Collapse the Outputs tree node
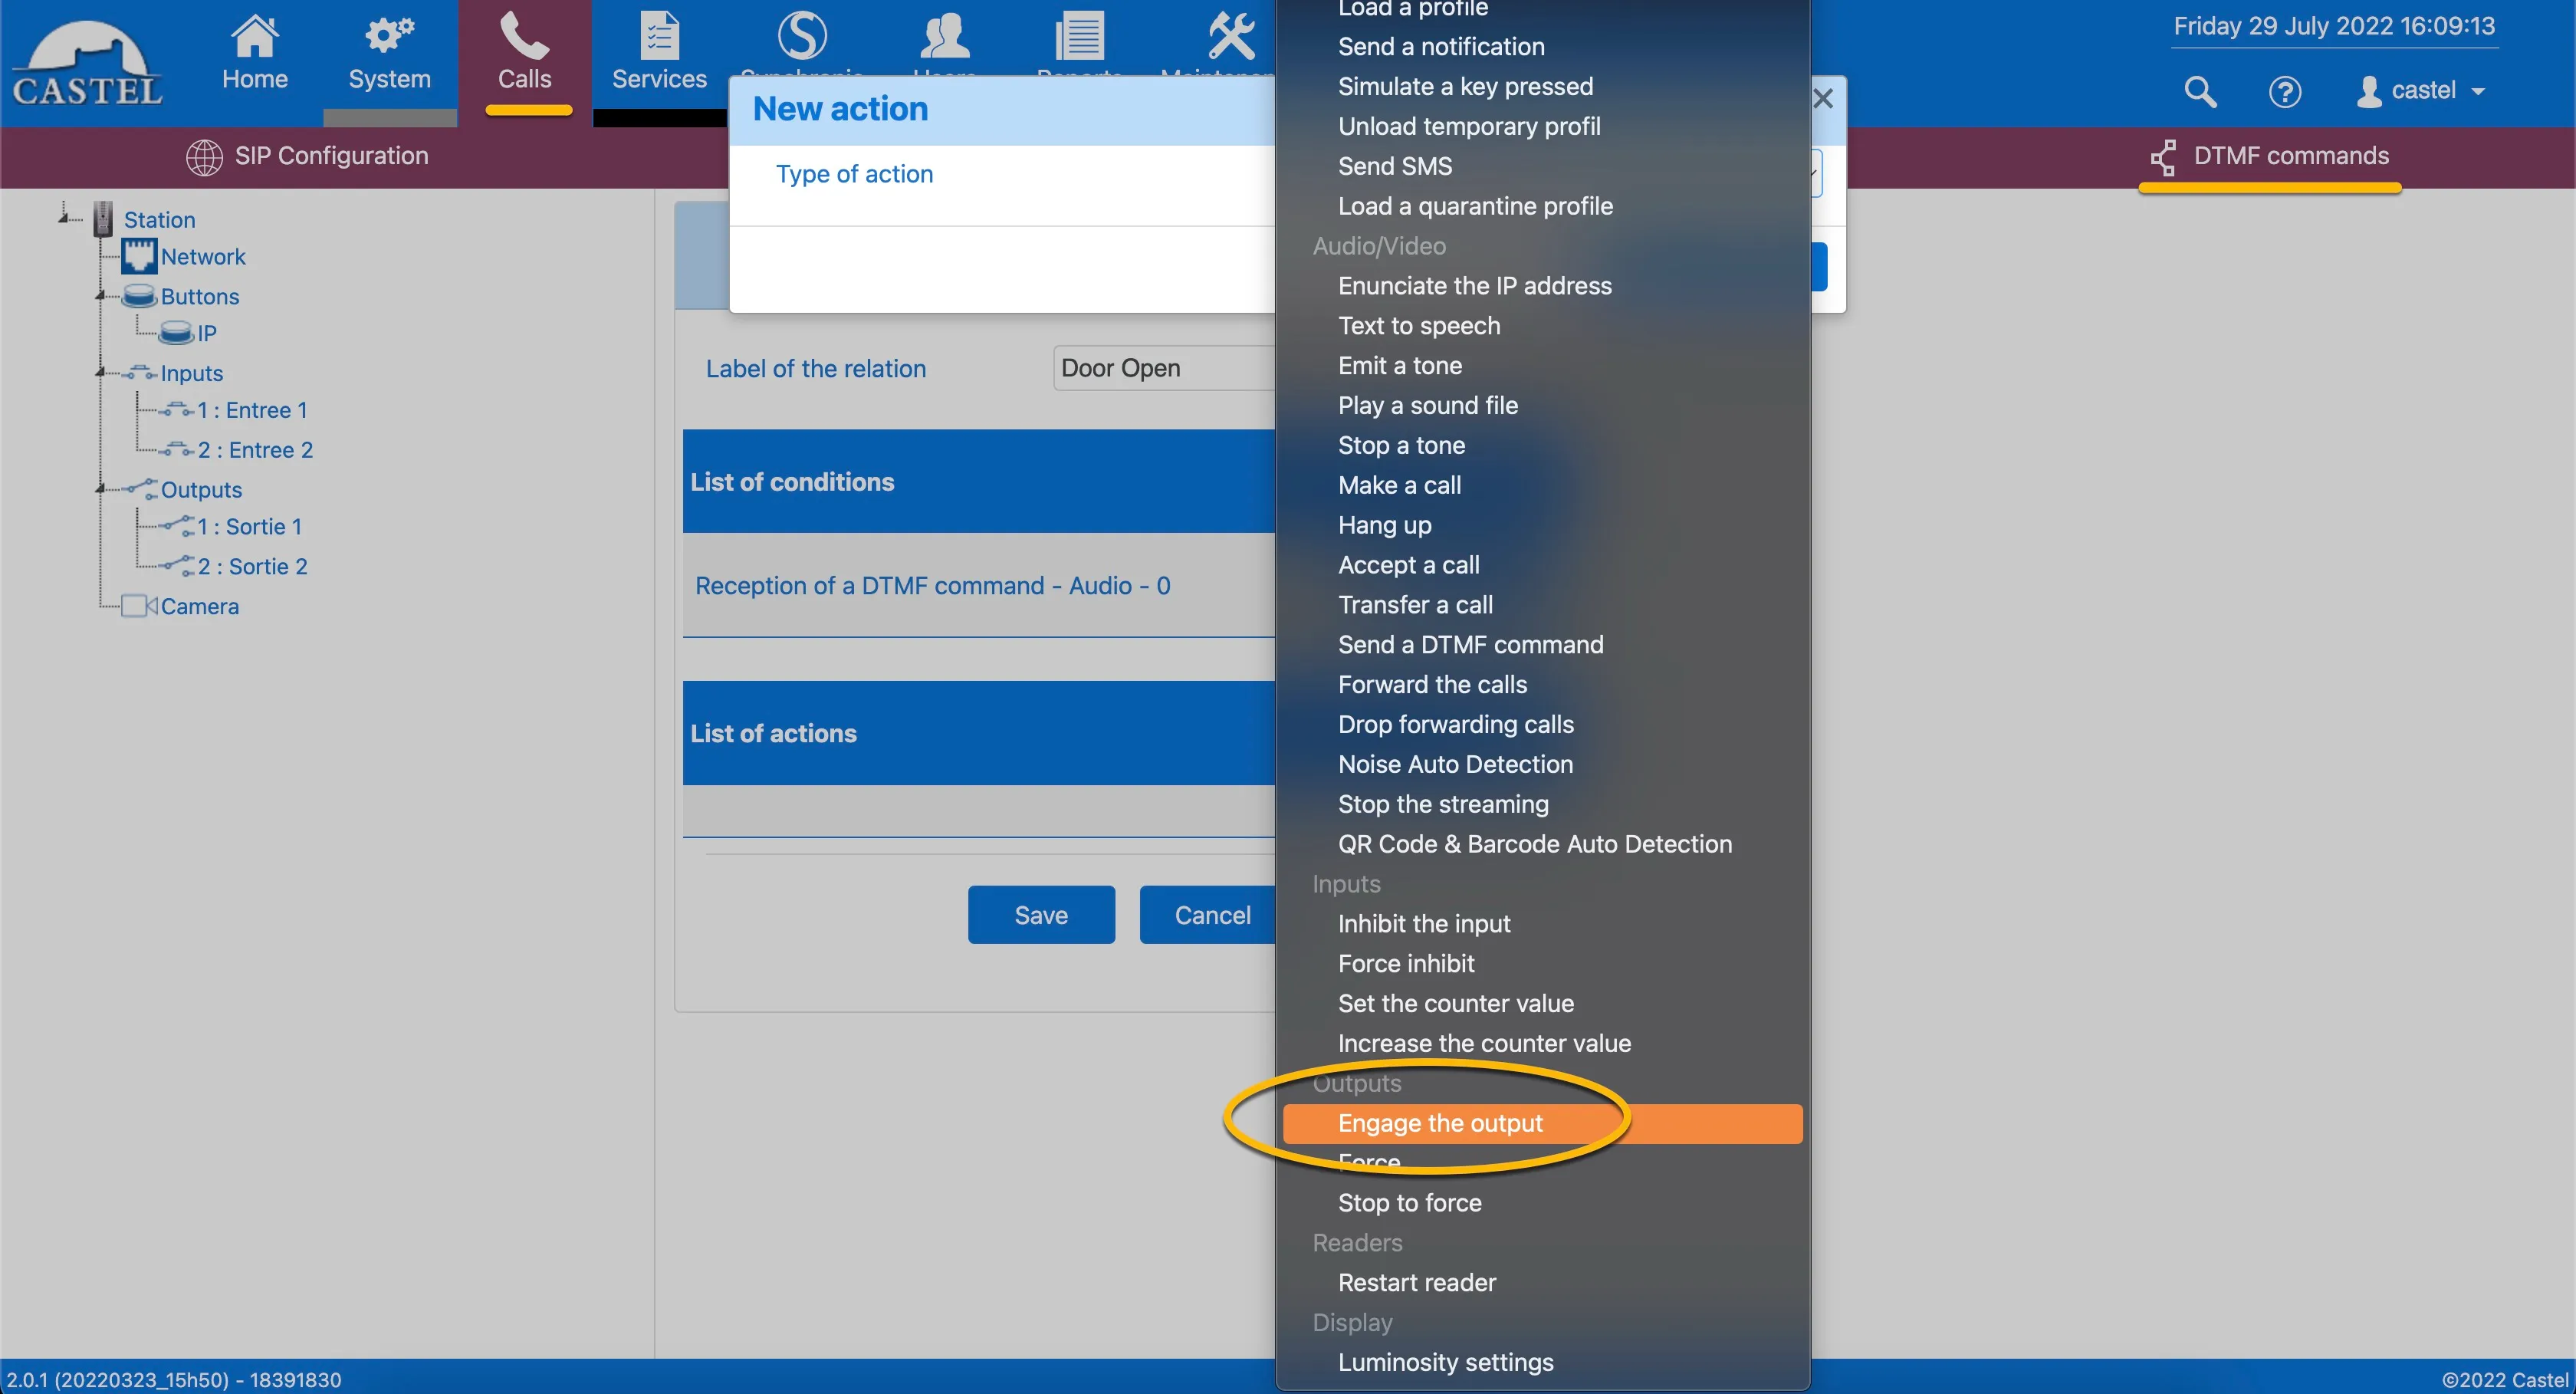The width and height of the screenshot is (2576, 1394). pyautogui.click(x=100, y=489)
